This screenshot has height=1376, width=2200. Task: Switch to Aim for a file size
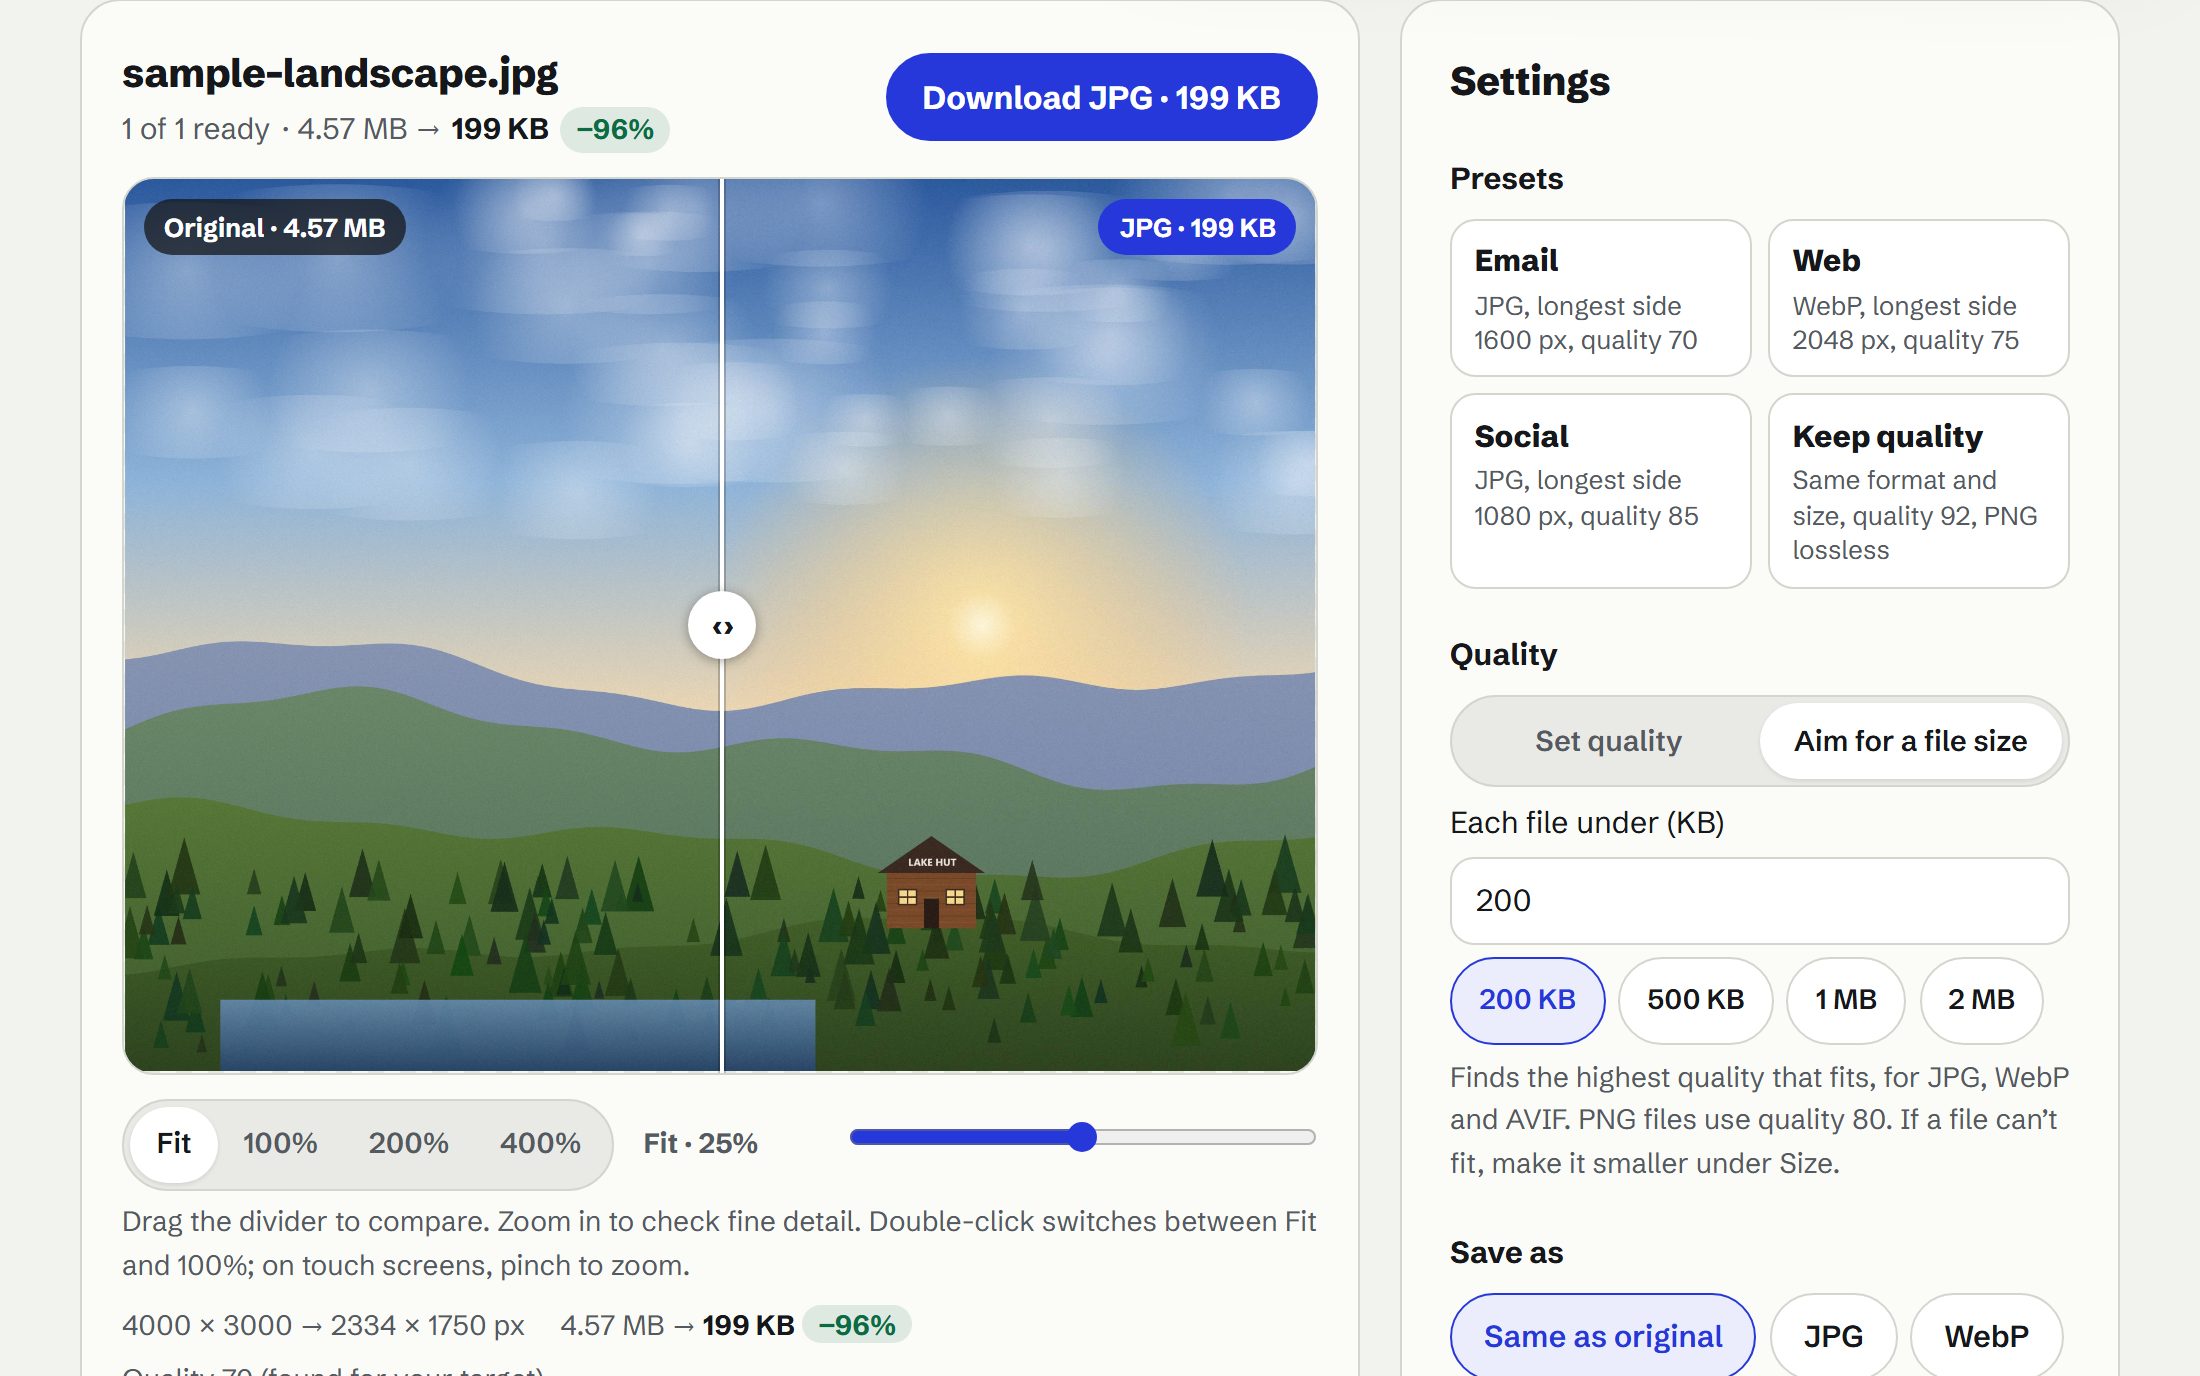click(1910, 741)
